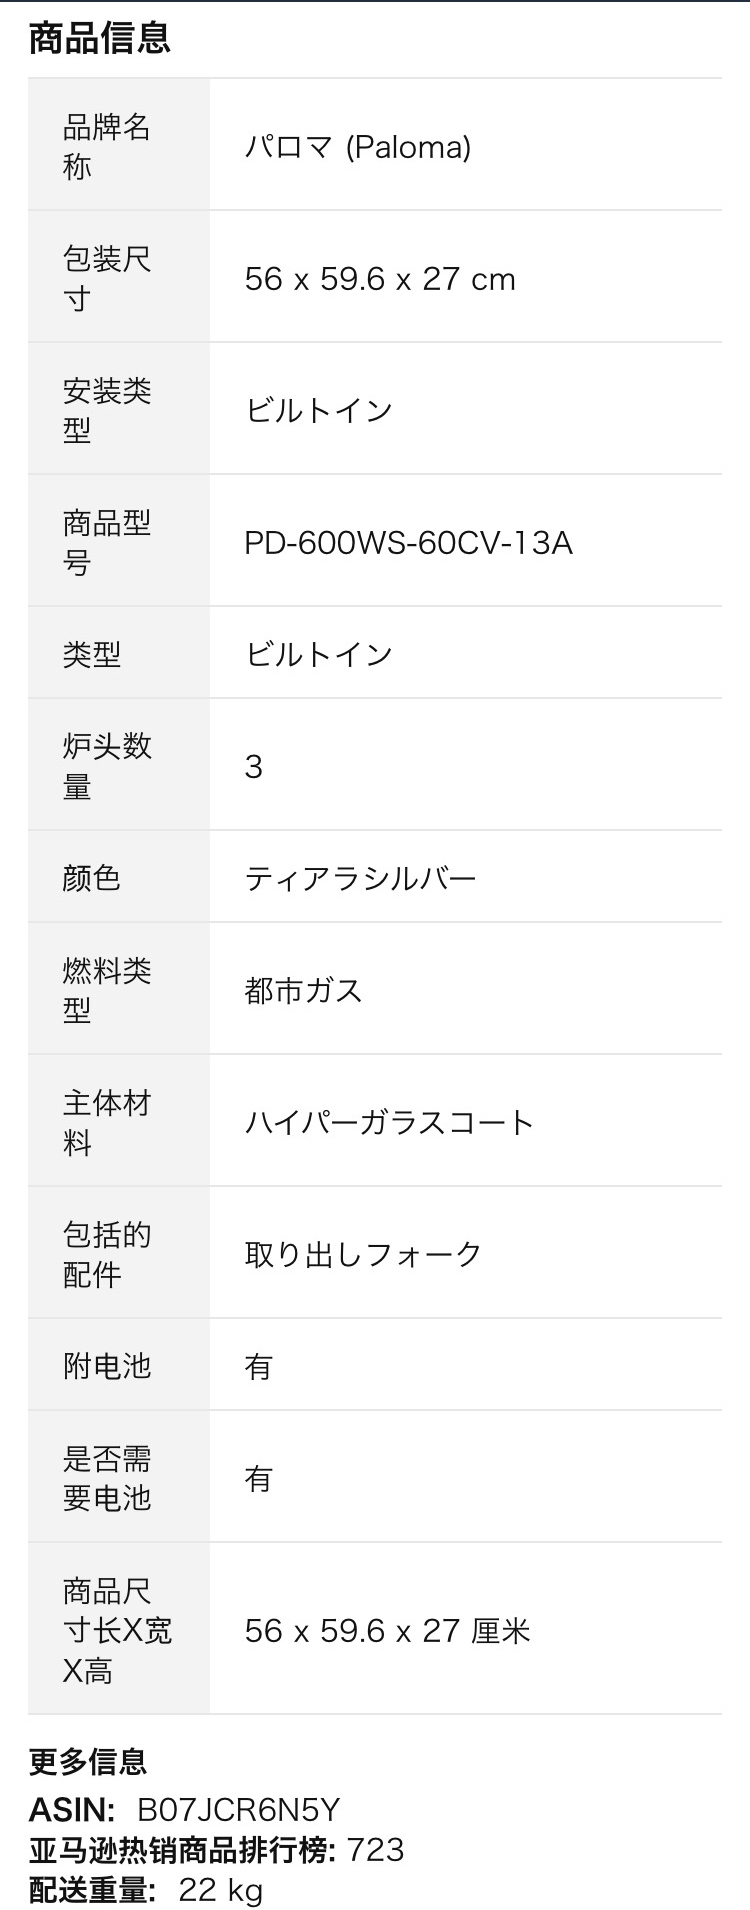Select the color value ティアラシルバー
The width and height of the screenshot is (750, 1910).
tap(360, 879)
